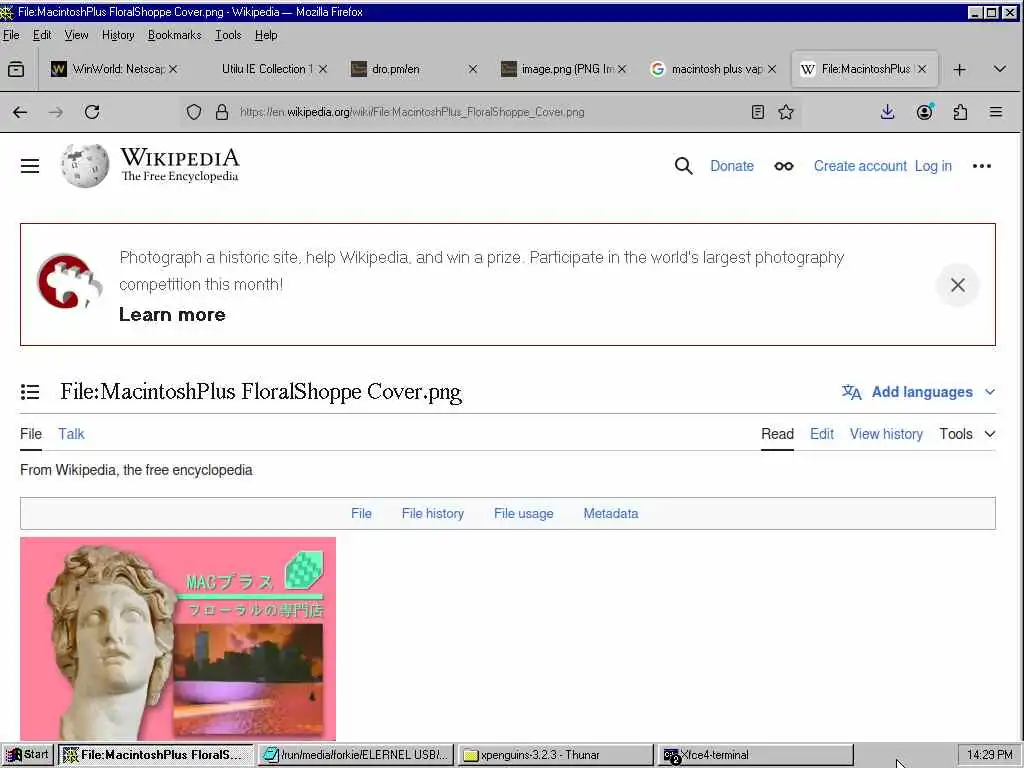
Task: Click Create account link
Action: 860,166
